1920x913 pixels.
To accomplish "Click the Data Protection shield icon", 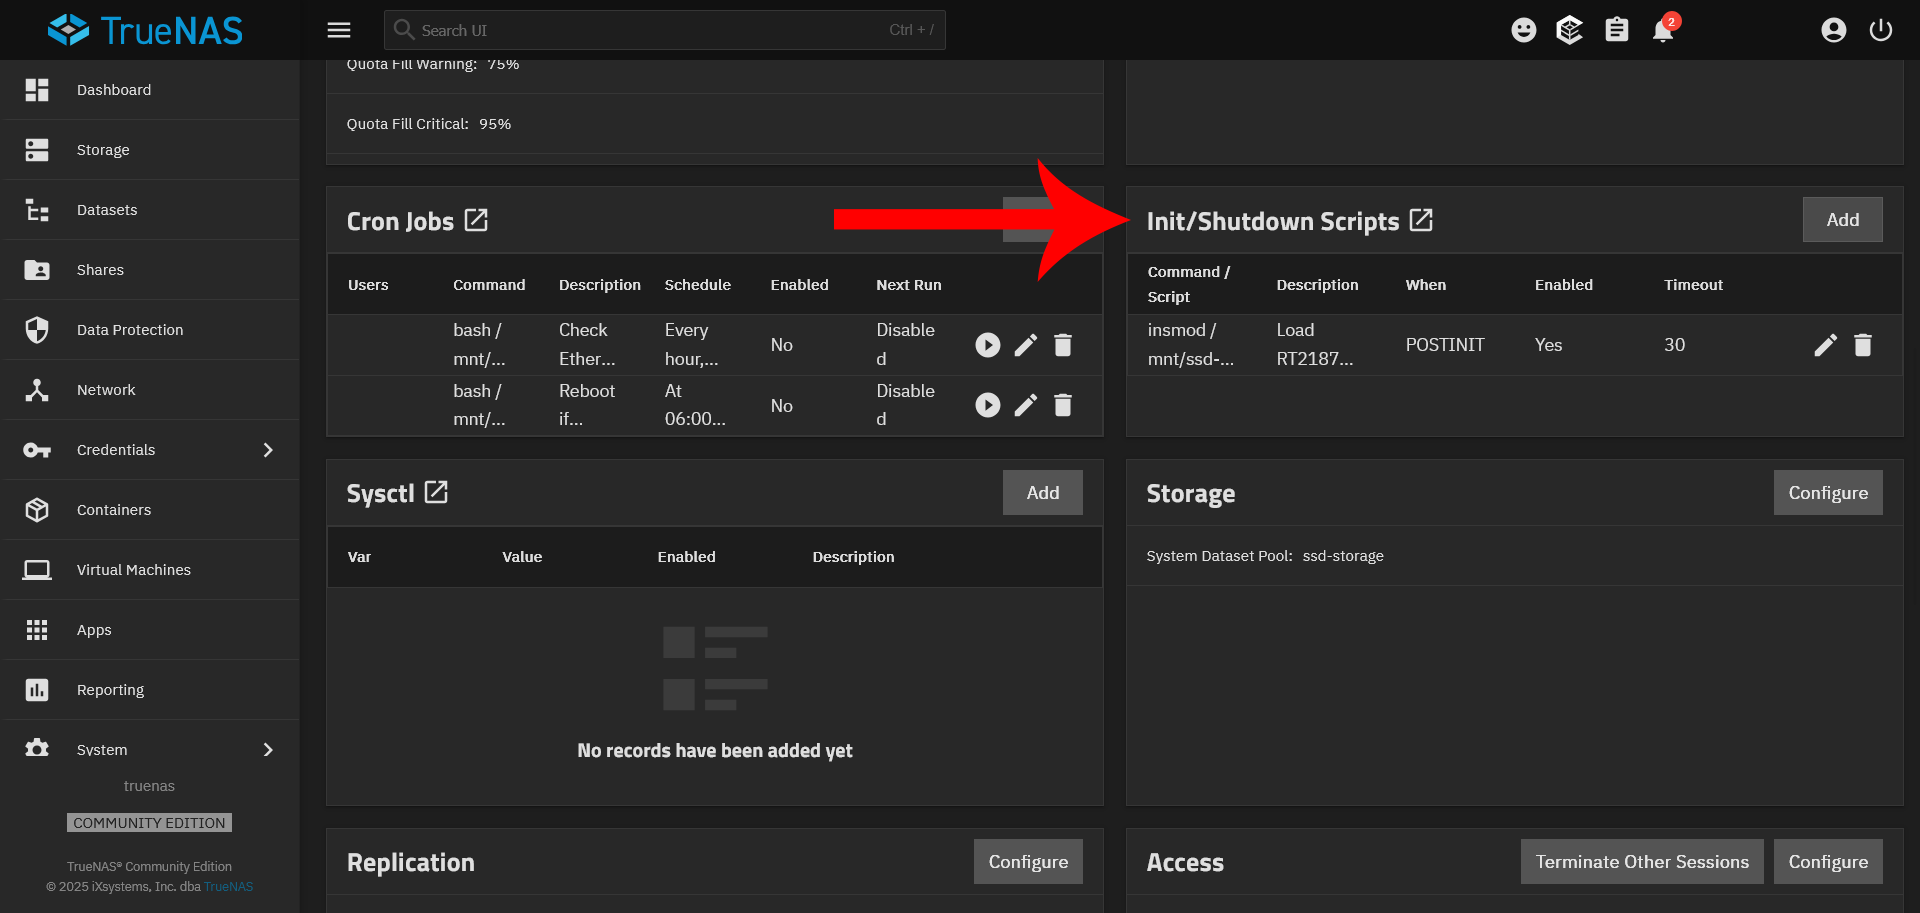I will (37, 330).
